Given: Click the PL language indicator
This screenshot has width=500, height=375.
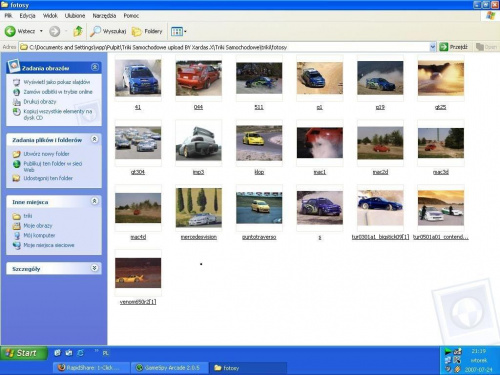Looking at the screenshot, I should pyautogui.click(x=106, y=353).
